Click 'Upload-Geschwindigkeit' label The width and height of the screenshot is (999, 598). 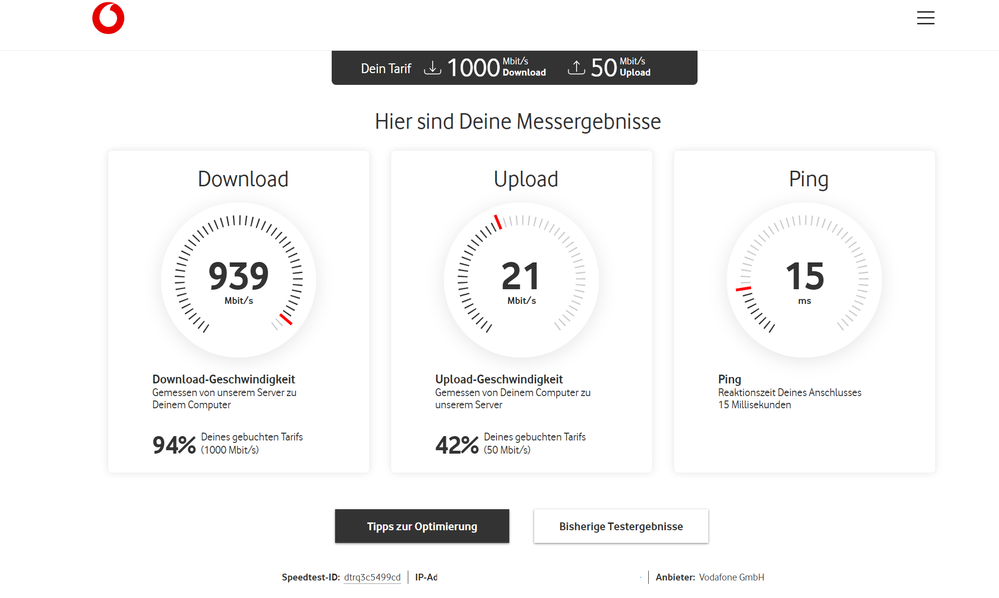coord(499,379)
